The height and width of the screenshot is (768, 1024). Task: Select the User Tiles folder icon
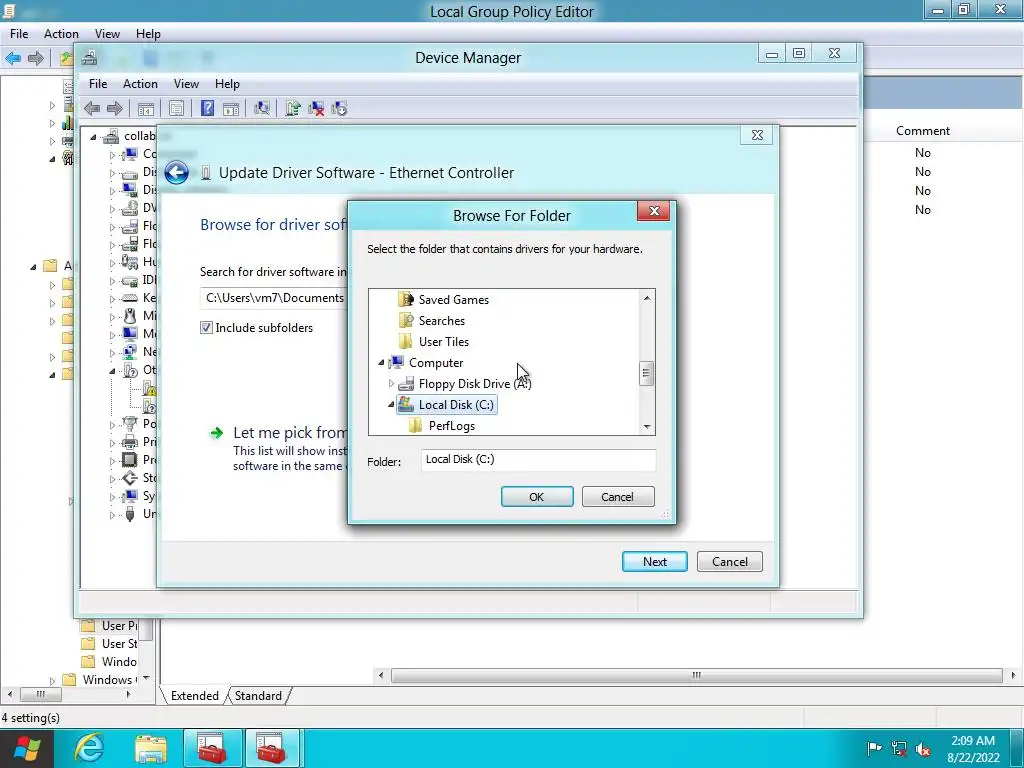tap(406, 342)
